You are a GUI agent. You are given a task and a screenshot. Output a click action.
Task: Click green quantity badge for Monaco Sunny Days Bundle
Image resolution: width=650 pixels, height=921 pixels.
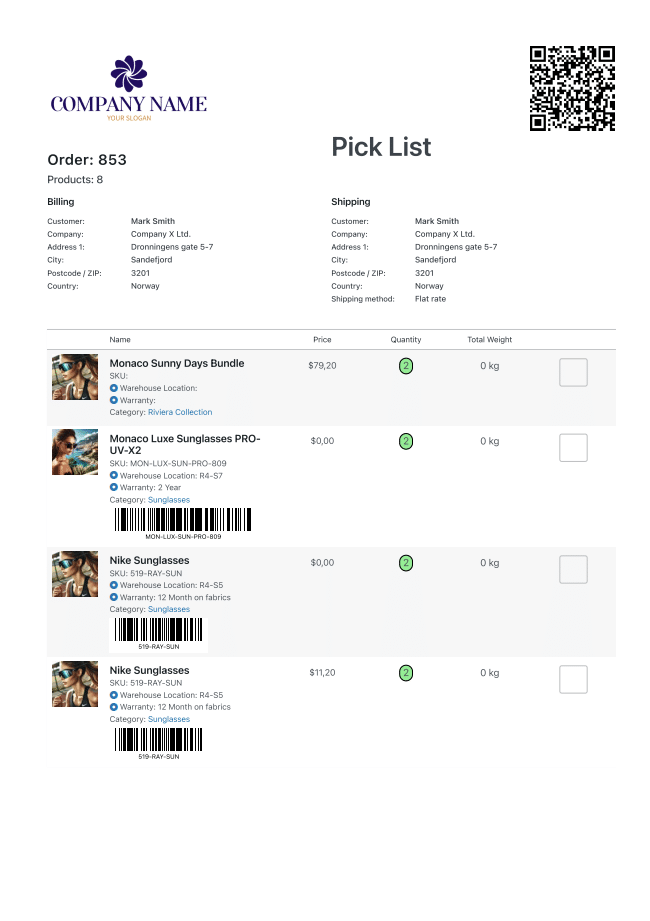click(406, 366)
